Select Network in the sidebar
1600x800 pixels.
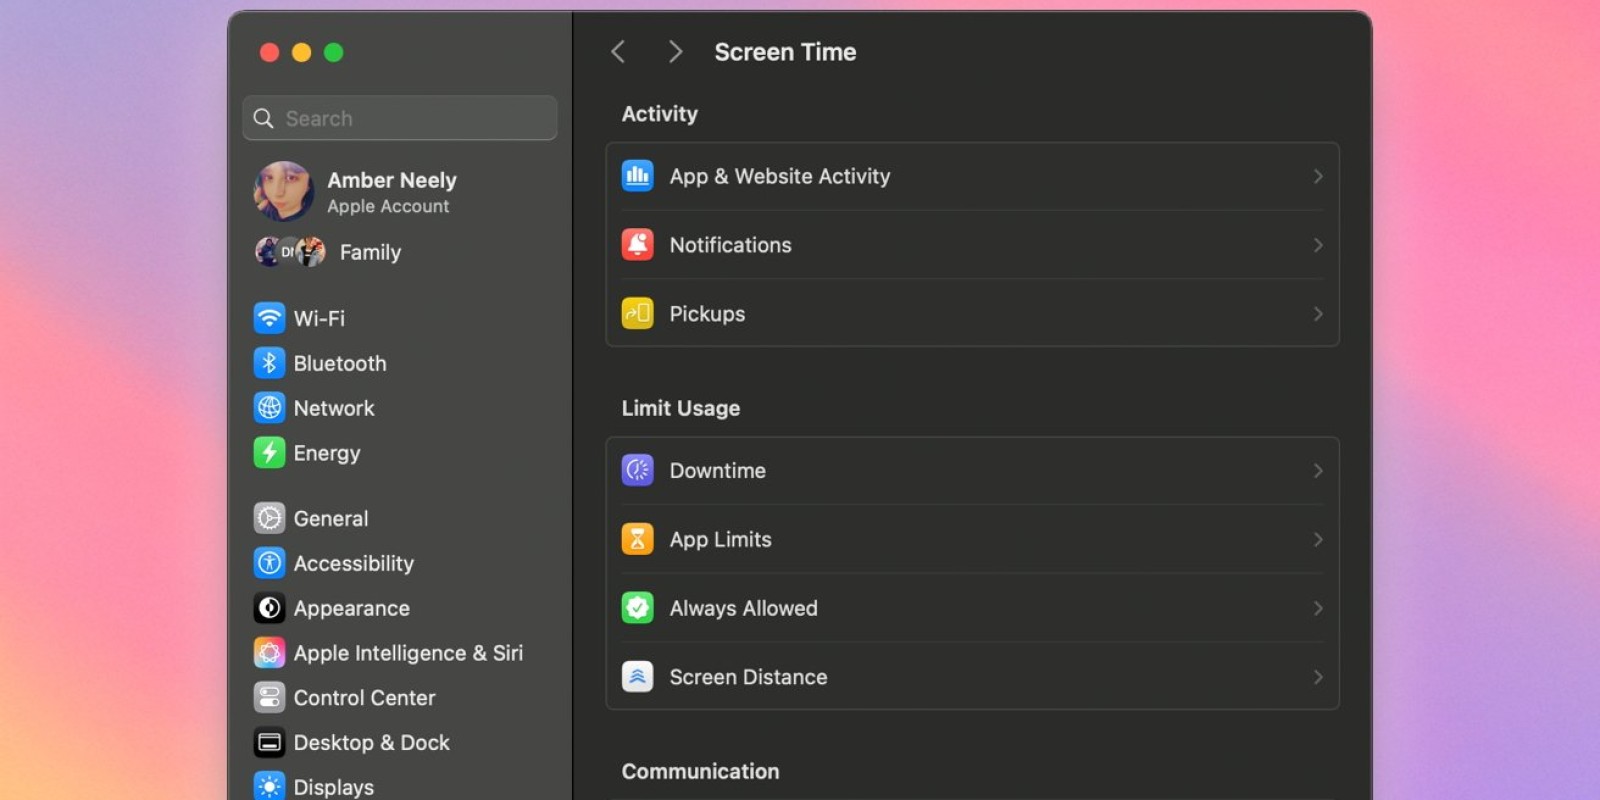point(400,408)
